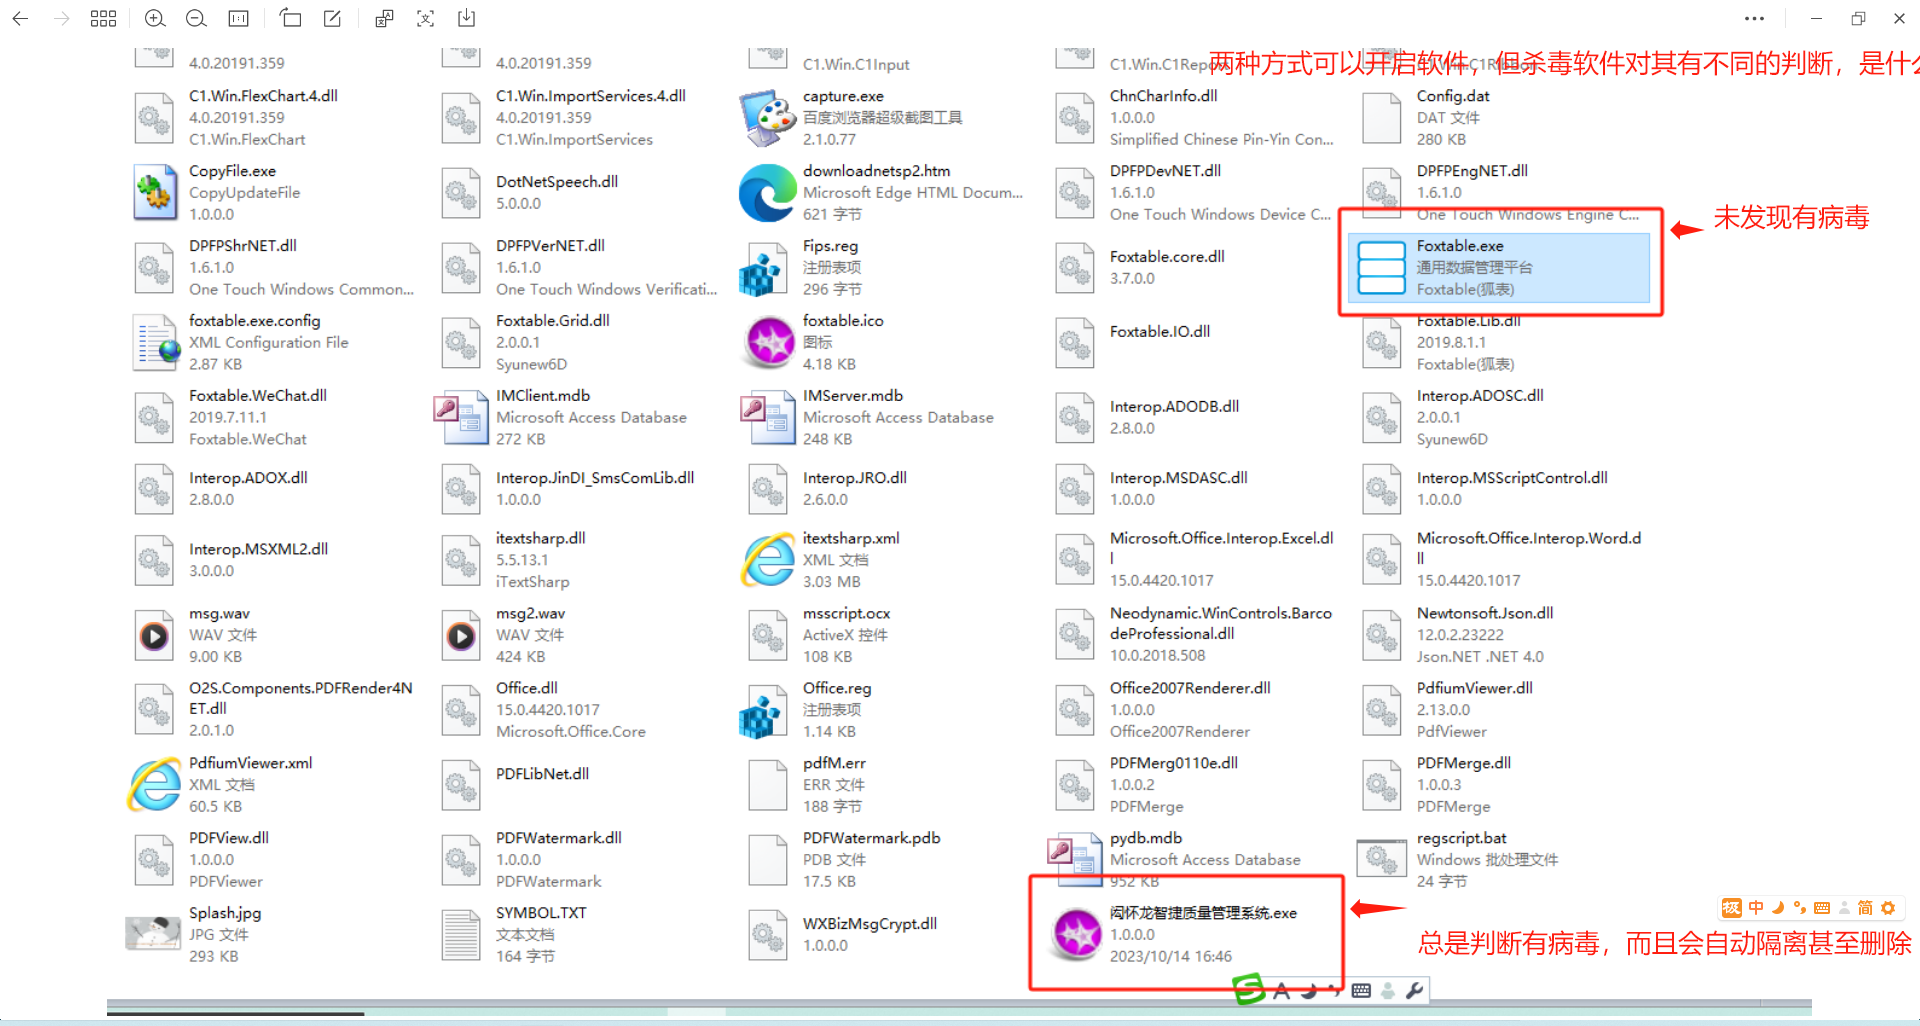Select the foxtable.exe.config file icon

155,343
